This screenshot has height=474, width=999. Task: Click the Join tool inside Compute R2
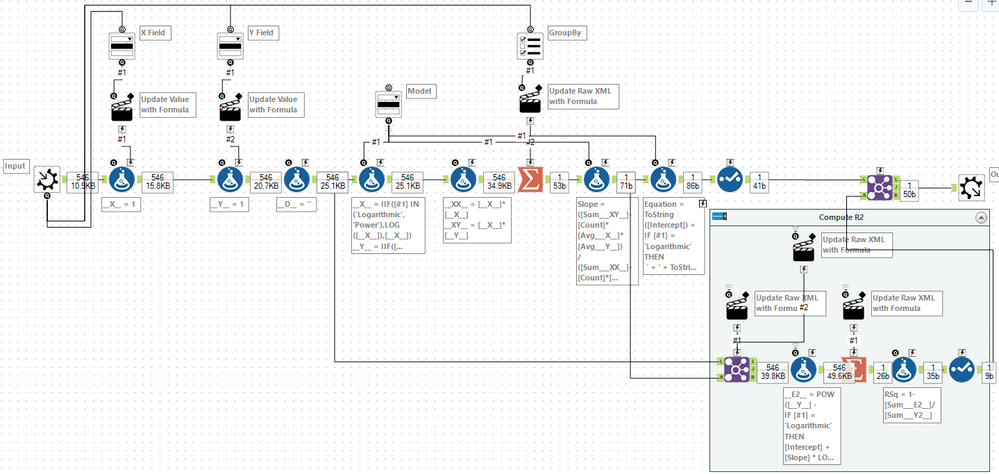[736, 369]
